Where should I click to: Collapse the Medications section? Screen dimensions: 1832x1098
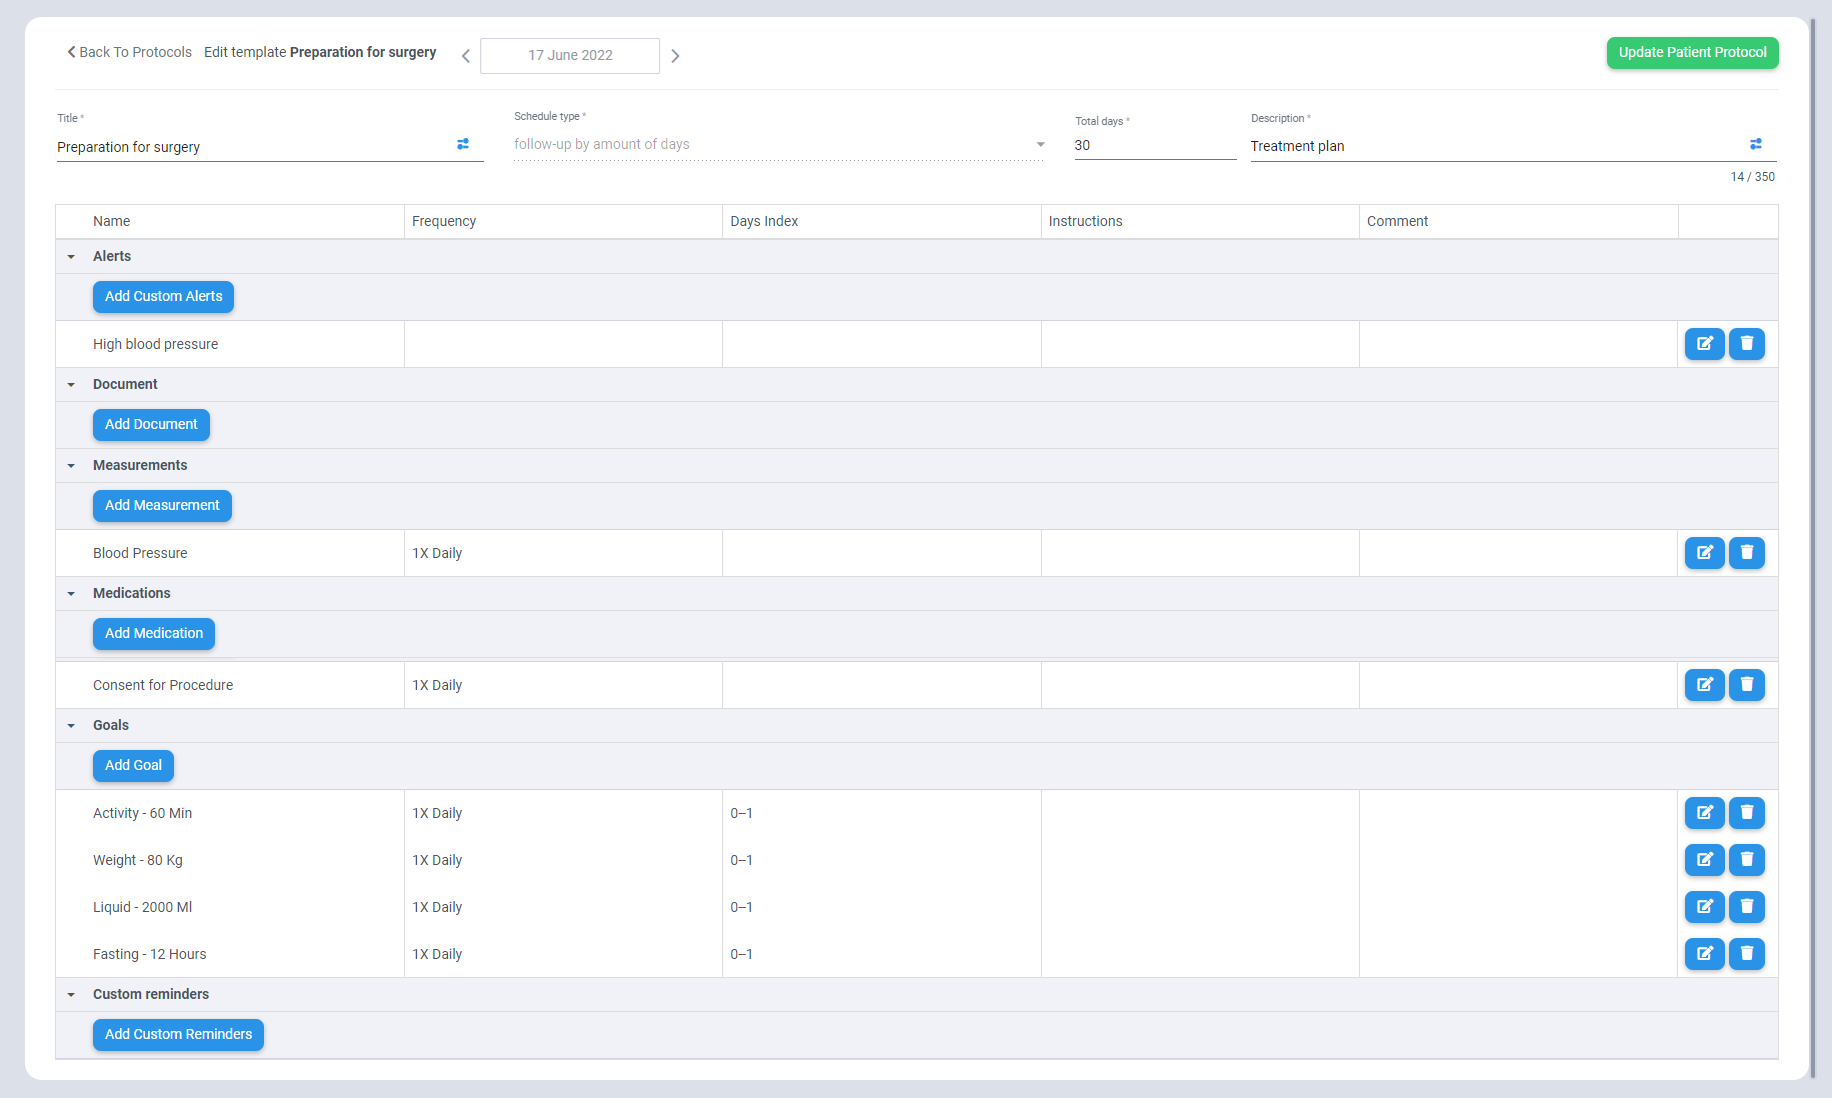click(x=71, y=594)
